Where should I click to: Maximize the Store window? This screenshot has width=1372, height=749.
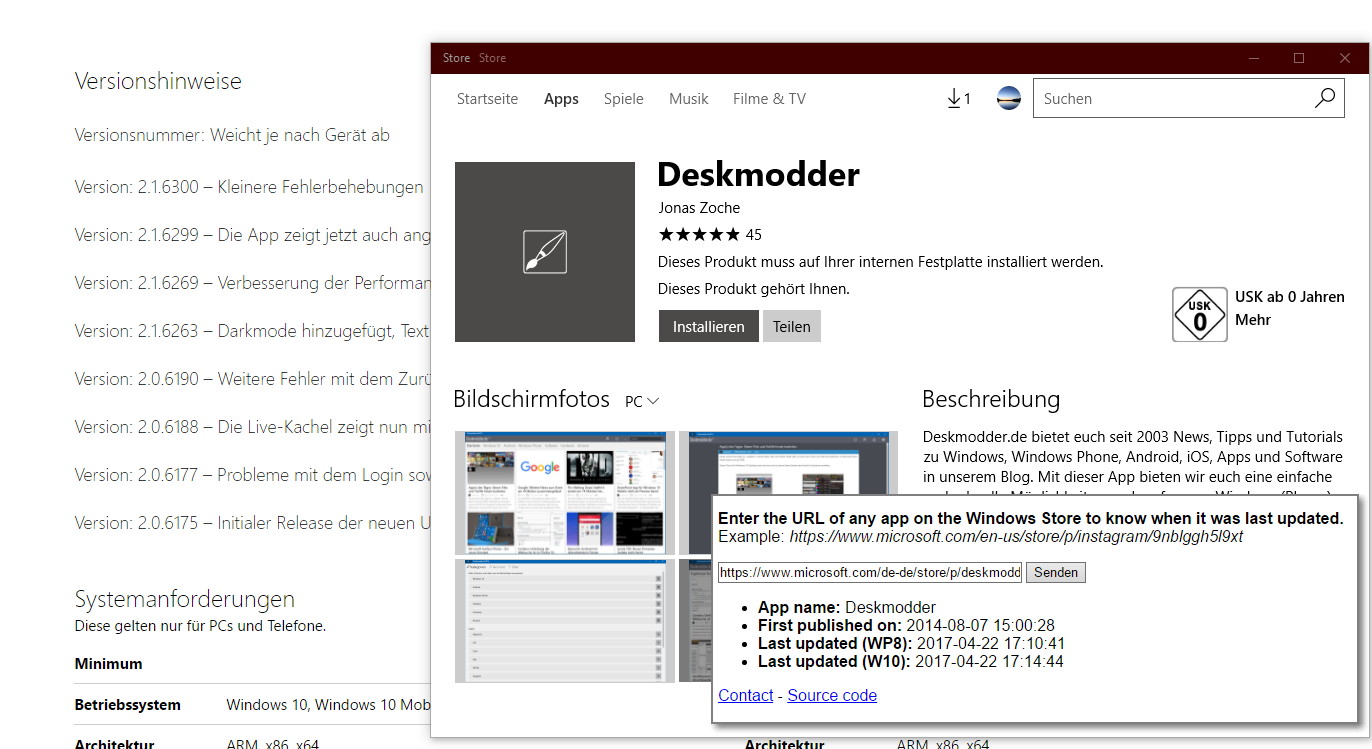pos(1299,58)
